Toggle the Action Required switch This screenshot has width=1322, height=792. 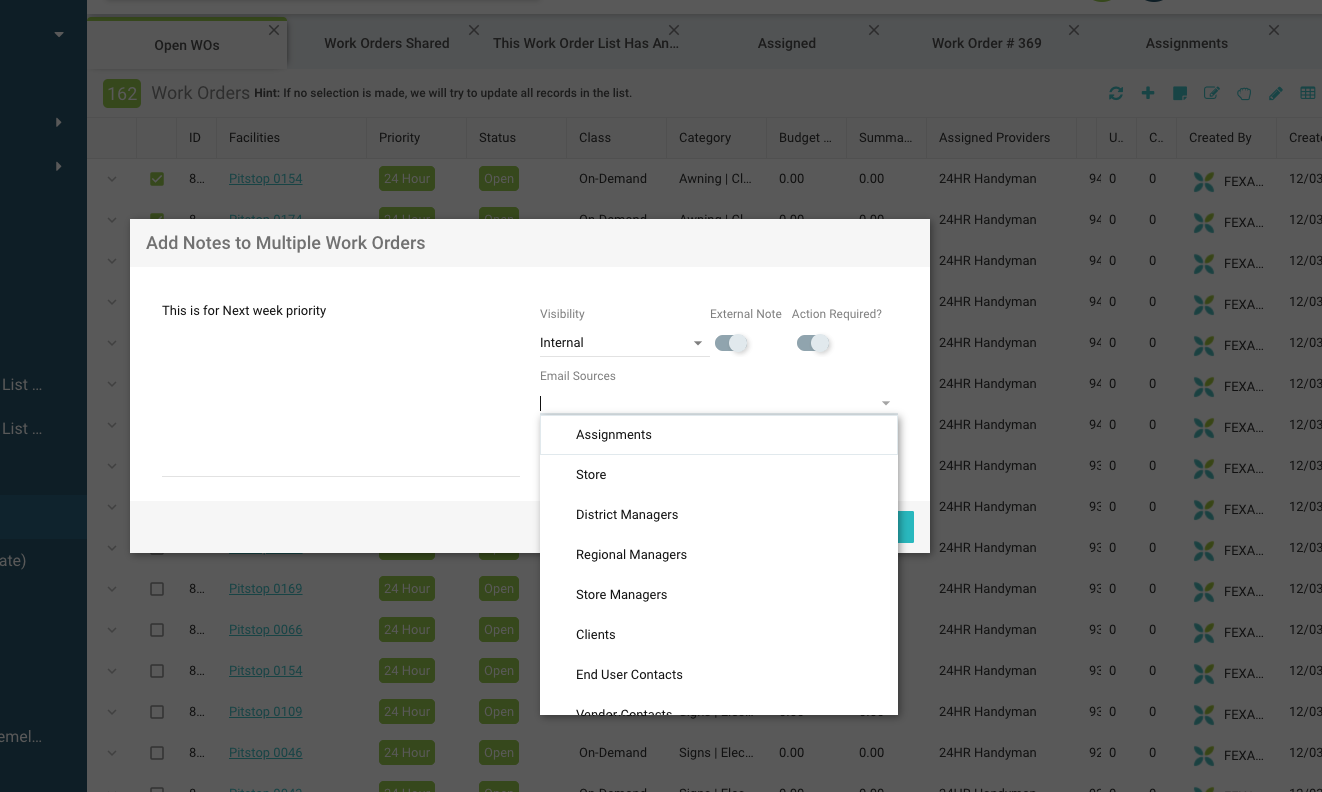813,343
